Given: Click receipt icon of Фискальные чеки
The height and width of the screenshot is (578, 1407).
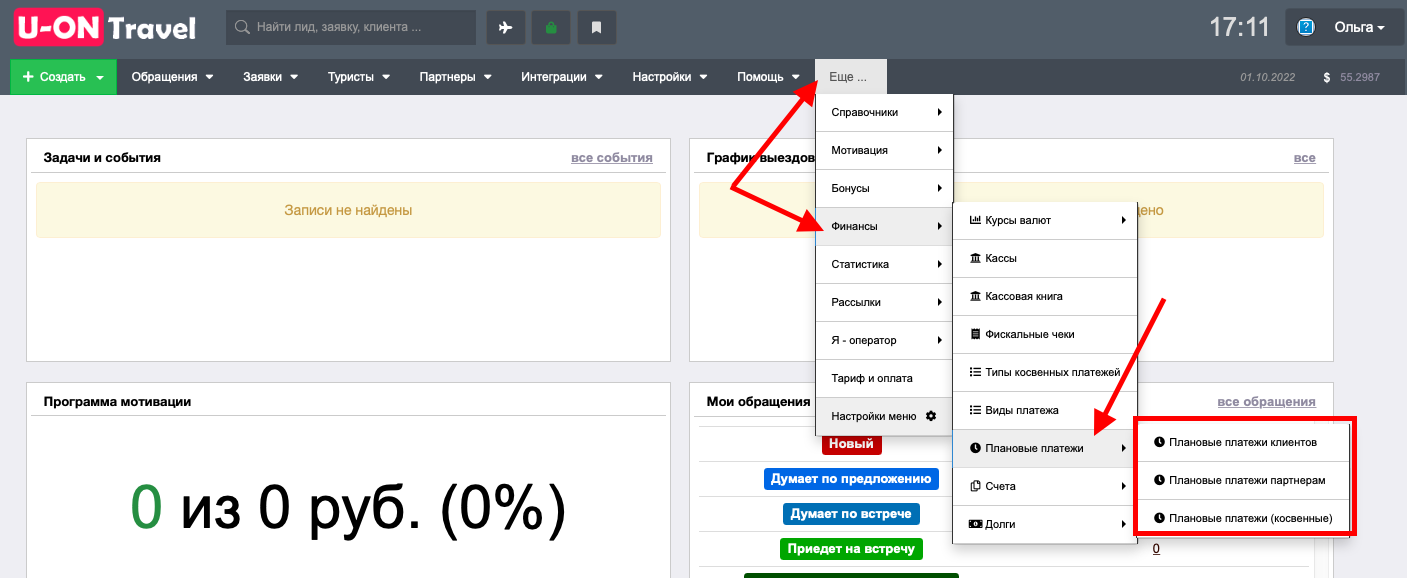Looking at the screenshot, I should pyautogui.click(x=976, y=334).
